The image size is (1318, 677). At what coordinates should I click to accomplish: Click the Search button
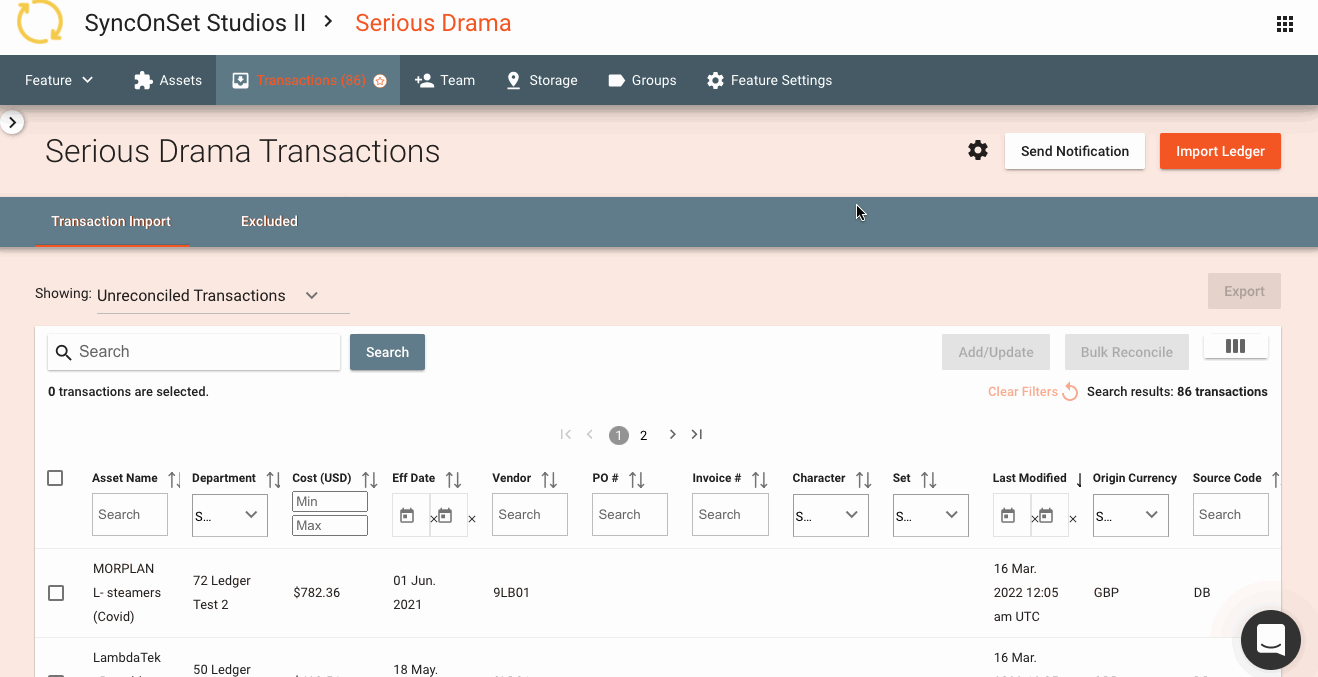click(387, 352)
